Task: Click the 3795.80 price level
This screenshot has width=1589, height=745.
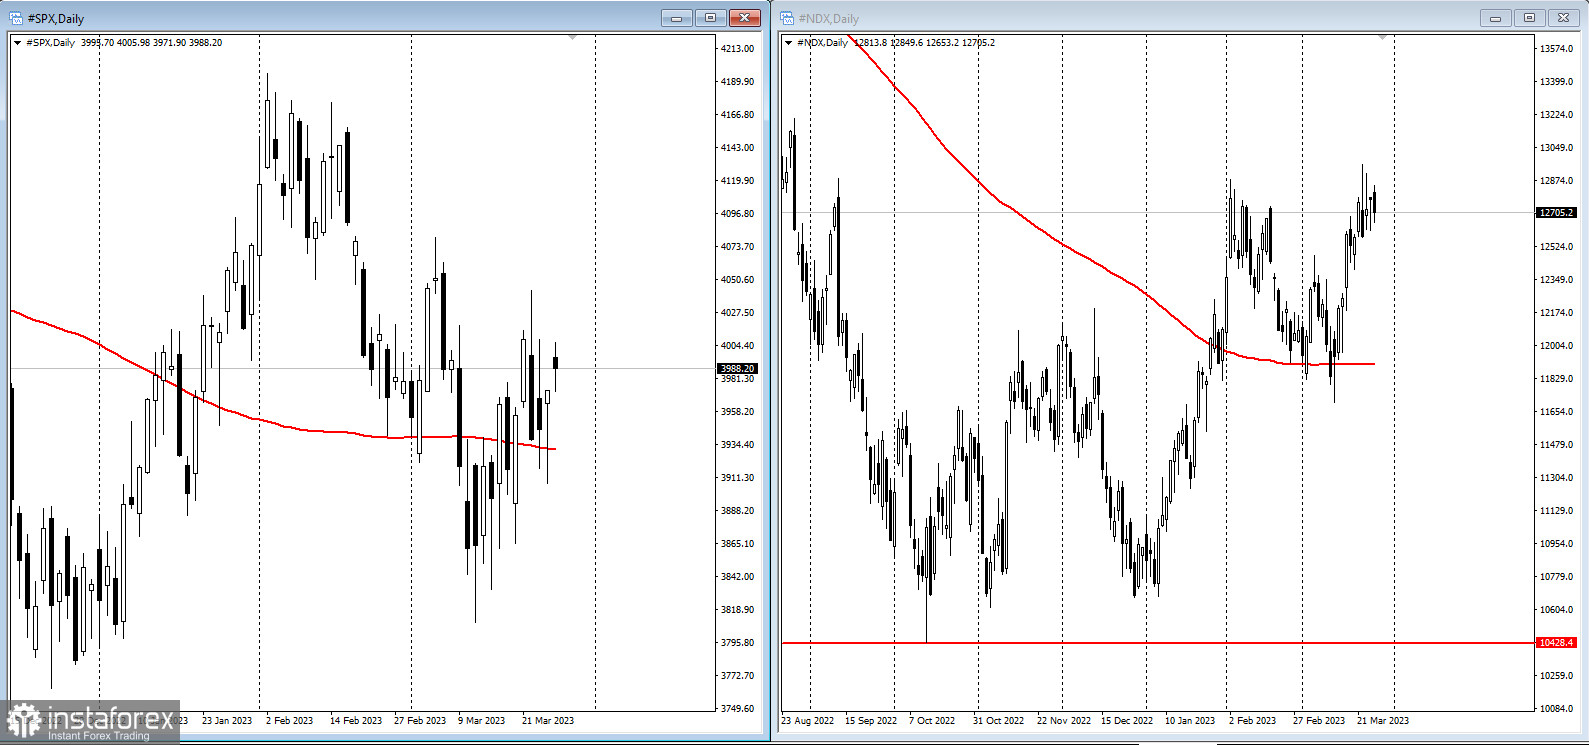Action: click(737, 643)
